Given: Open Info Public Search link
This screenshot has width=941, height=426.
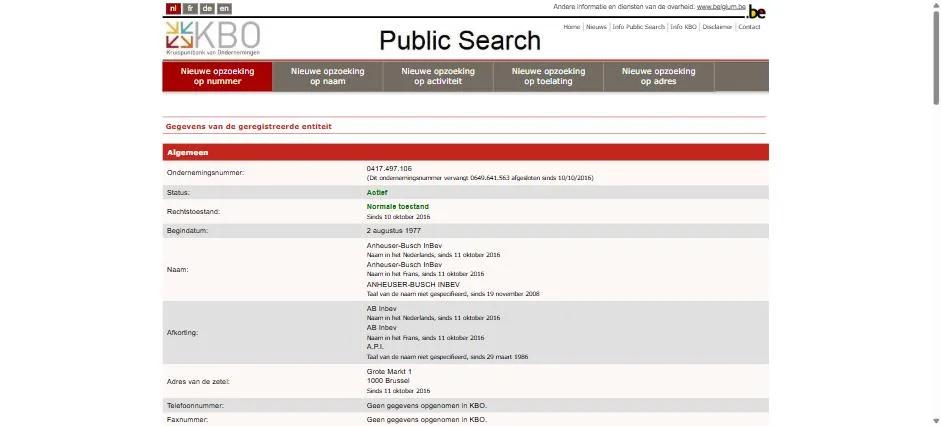Looking at the screenshot, I should pyautogui.click(x=639, y=27).
